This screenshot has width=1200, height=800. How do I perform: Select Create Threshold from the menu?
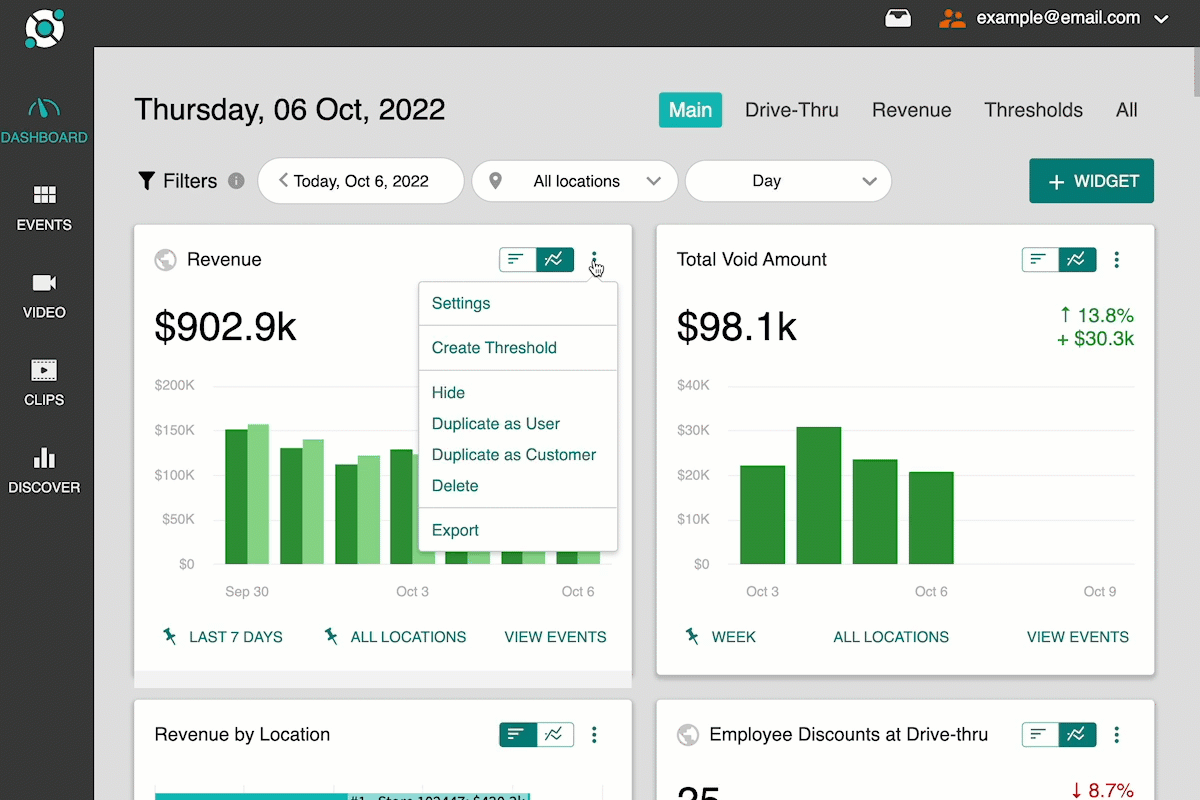494,348
